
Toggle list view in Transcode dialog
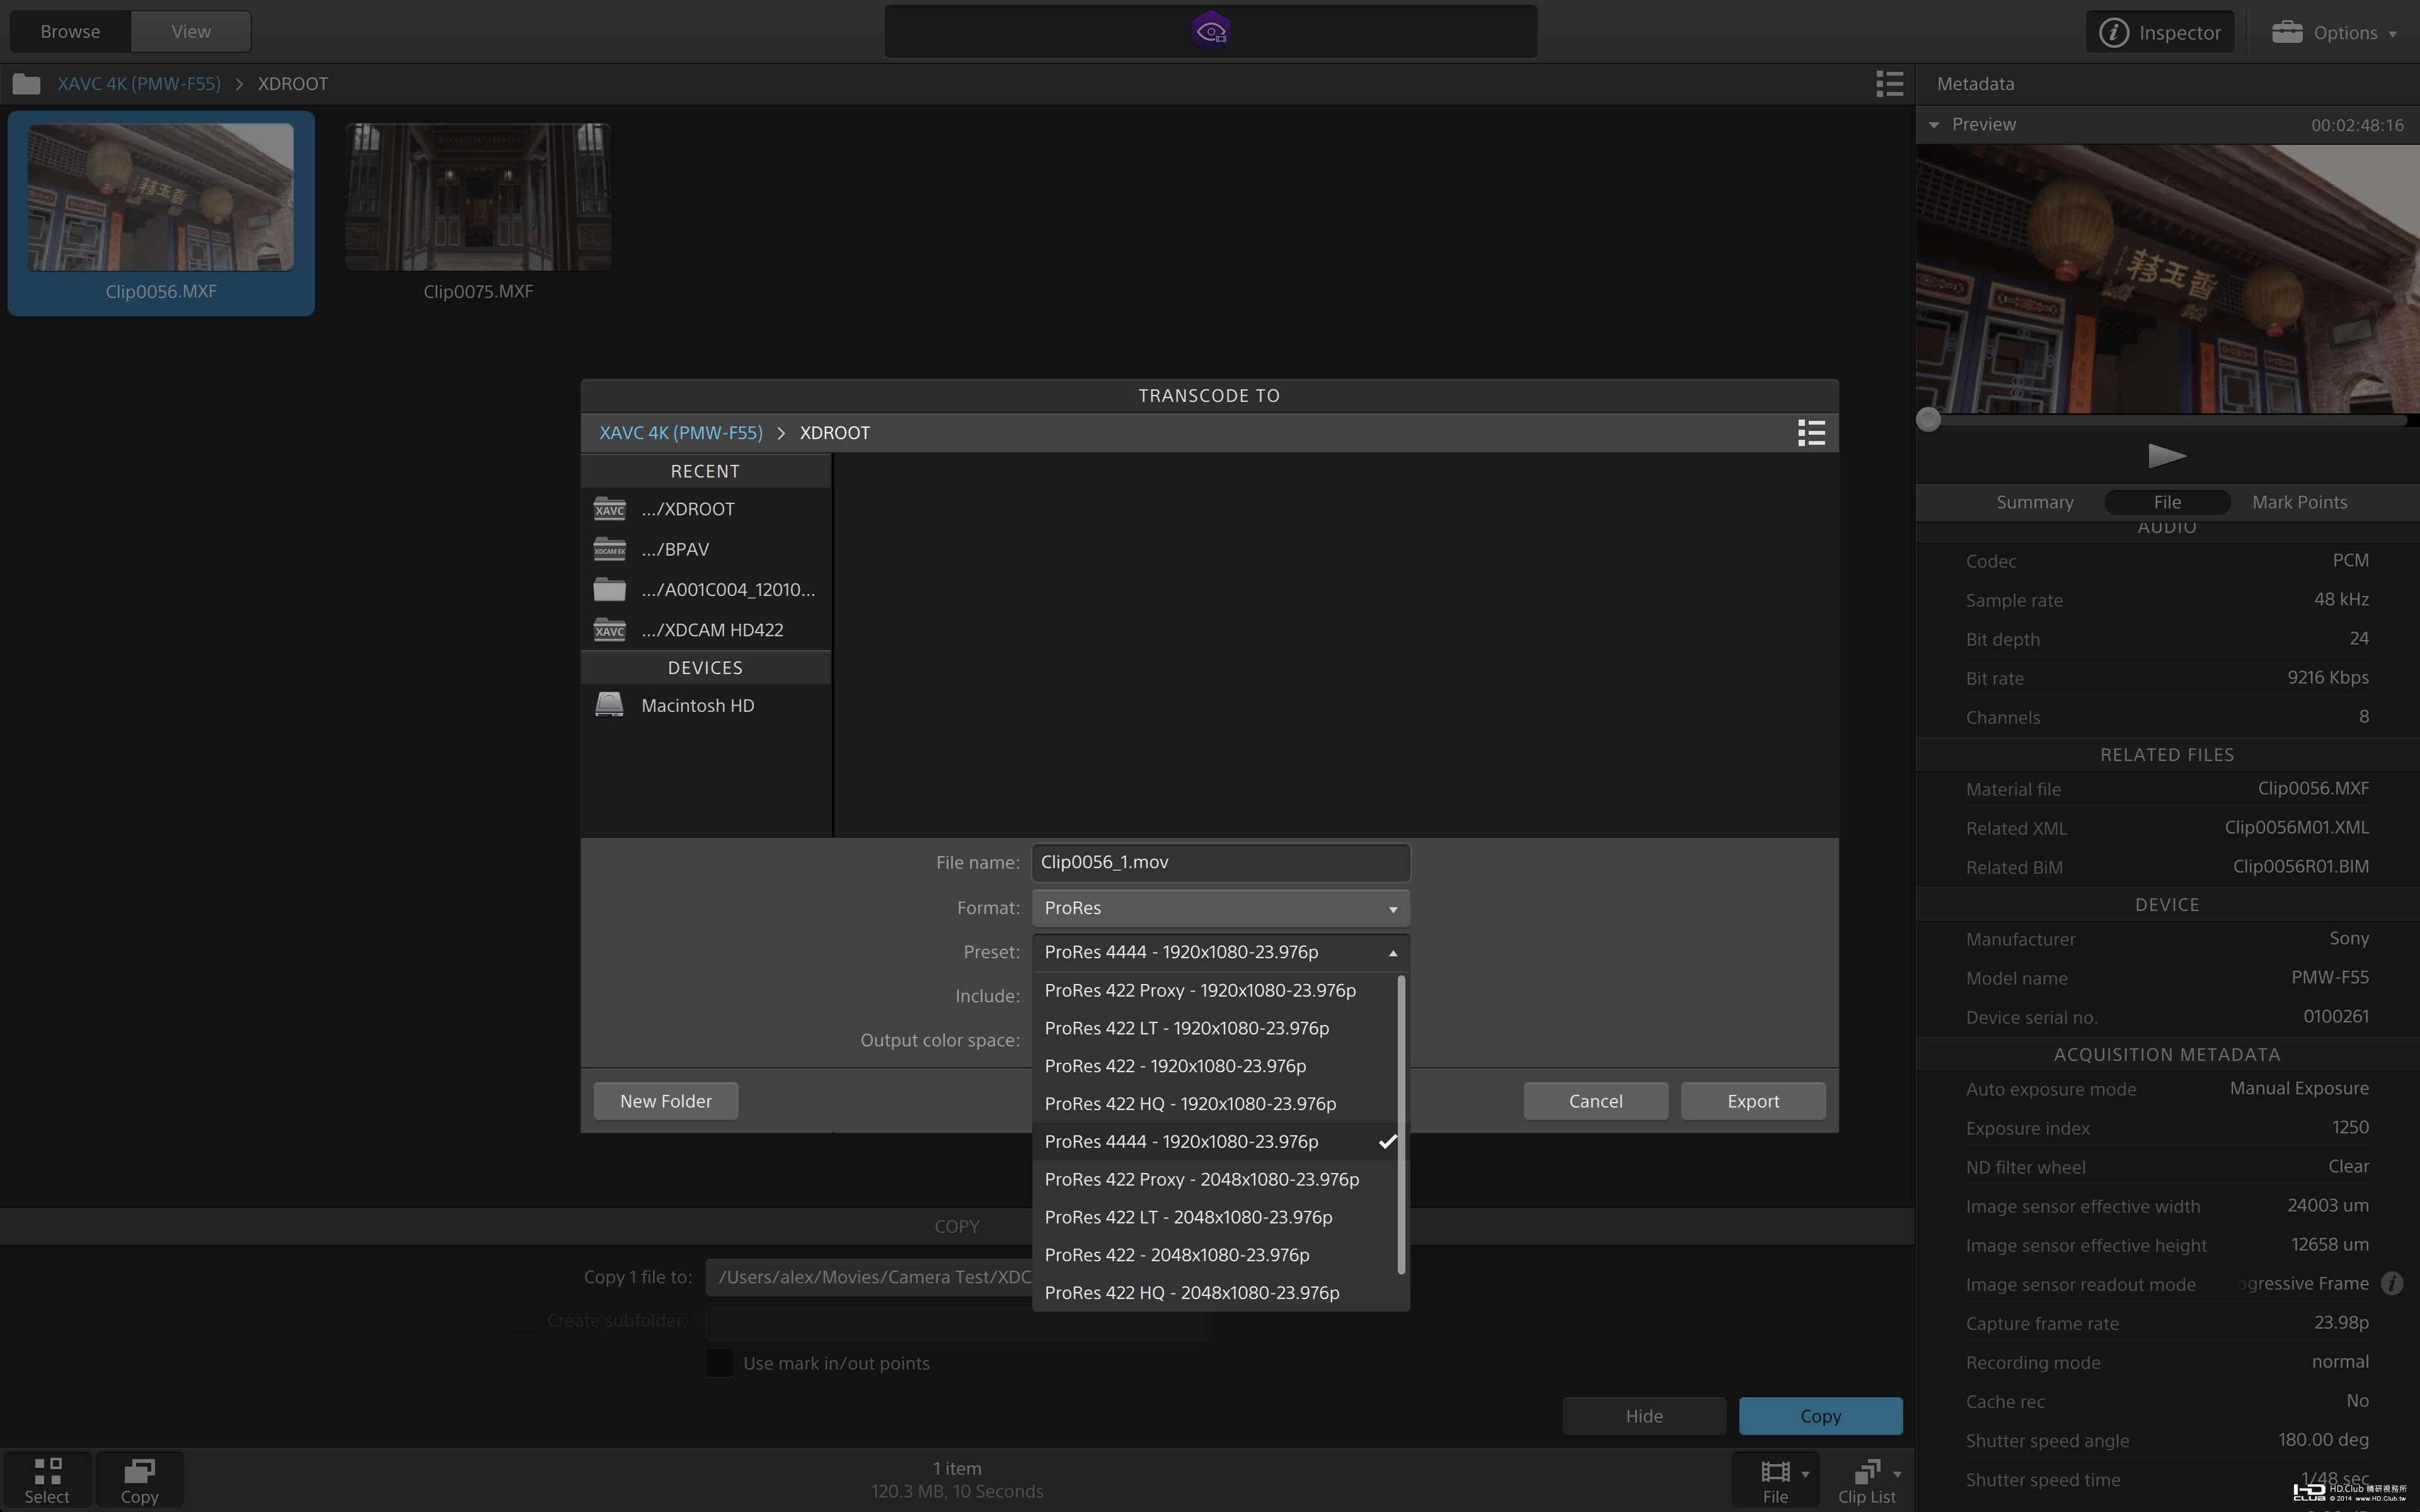click(x=1811, y=433)
